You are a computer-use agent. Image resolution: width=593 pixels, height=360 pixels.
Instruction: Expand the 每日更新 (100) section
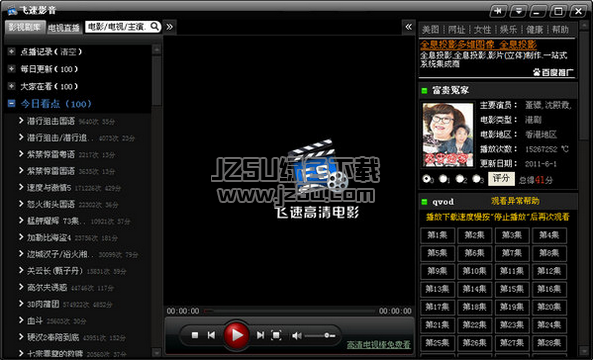click(11, 69)
